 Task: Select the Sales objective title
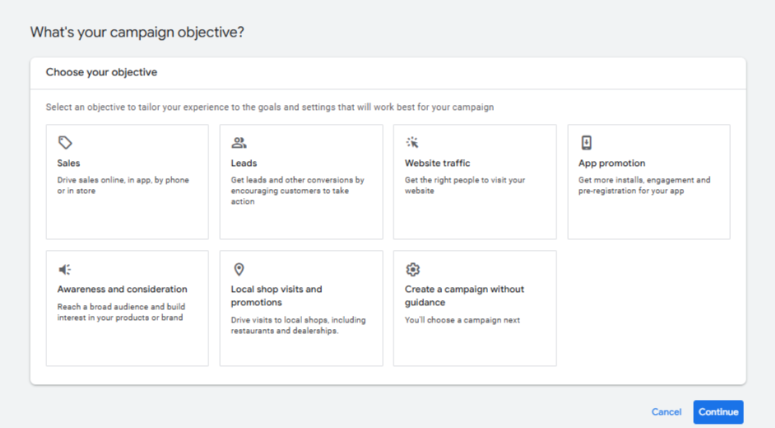click(x=69, y=163)
